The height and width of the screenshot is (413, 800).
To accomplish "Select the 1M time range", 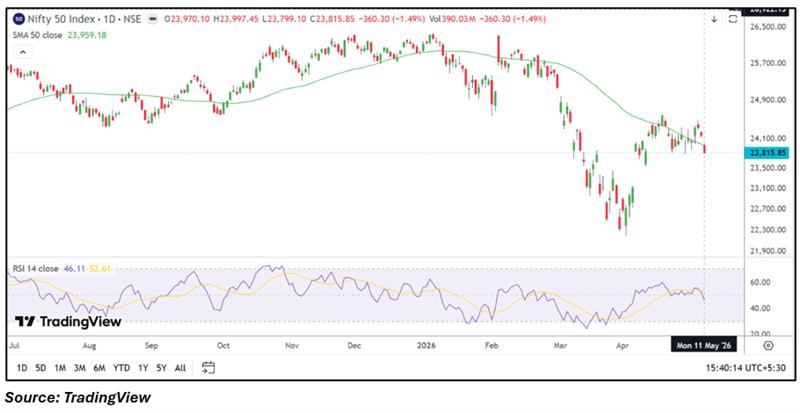I will [x=60, y=368].
